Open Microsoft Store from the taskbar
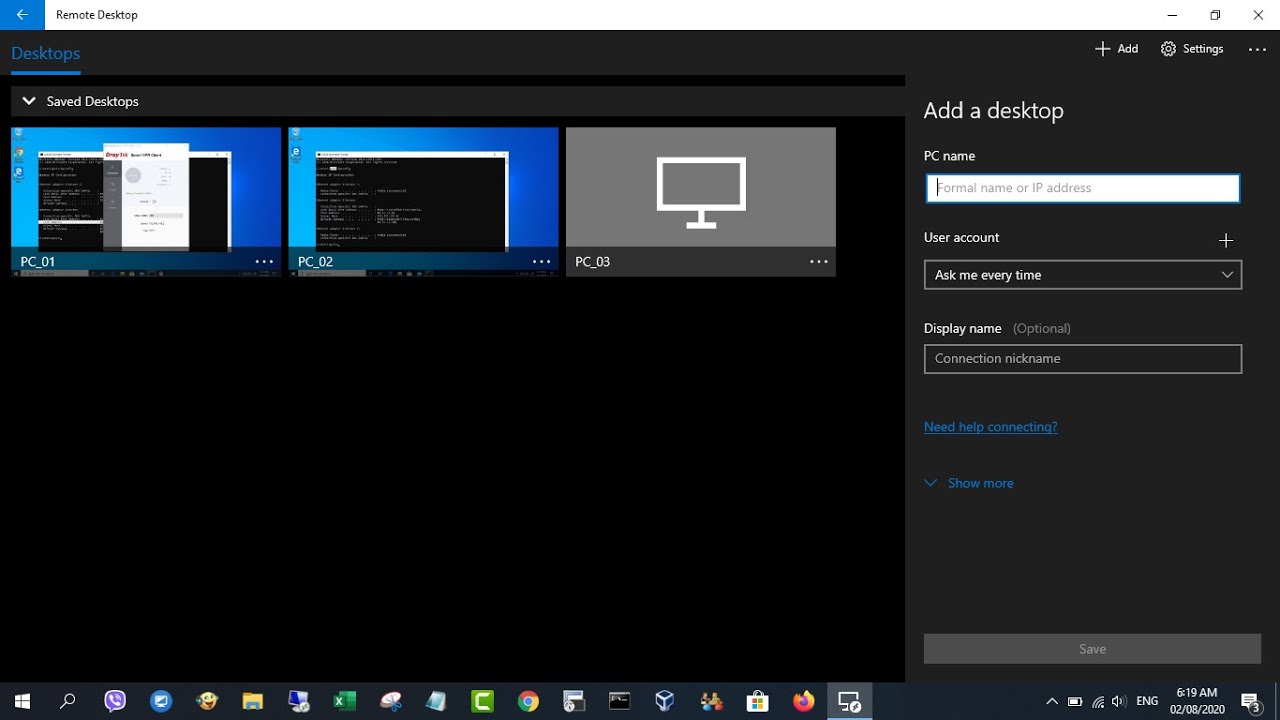The image size is (1280, 720). tap(757, 701)
